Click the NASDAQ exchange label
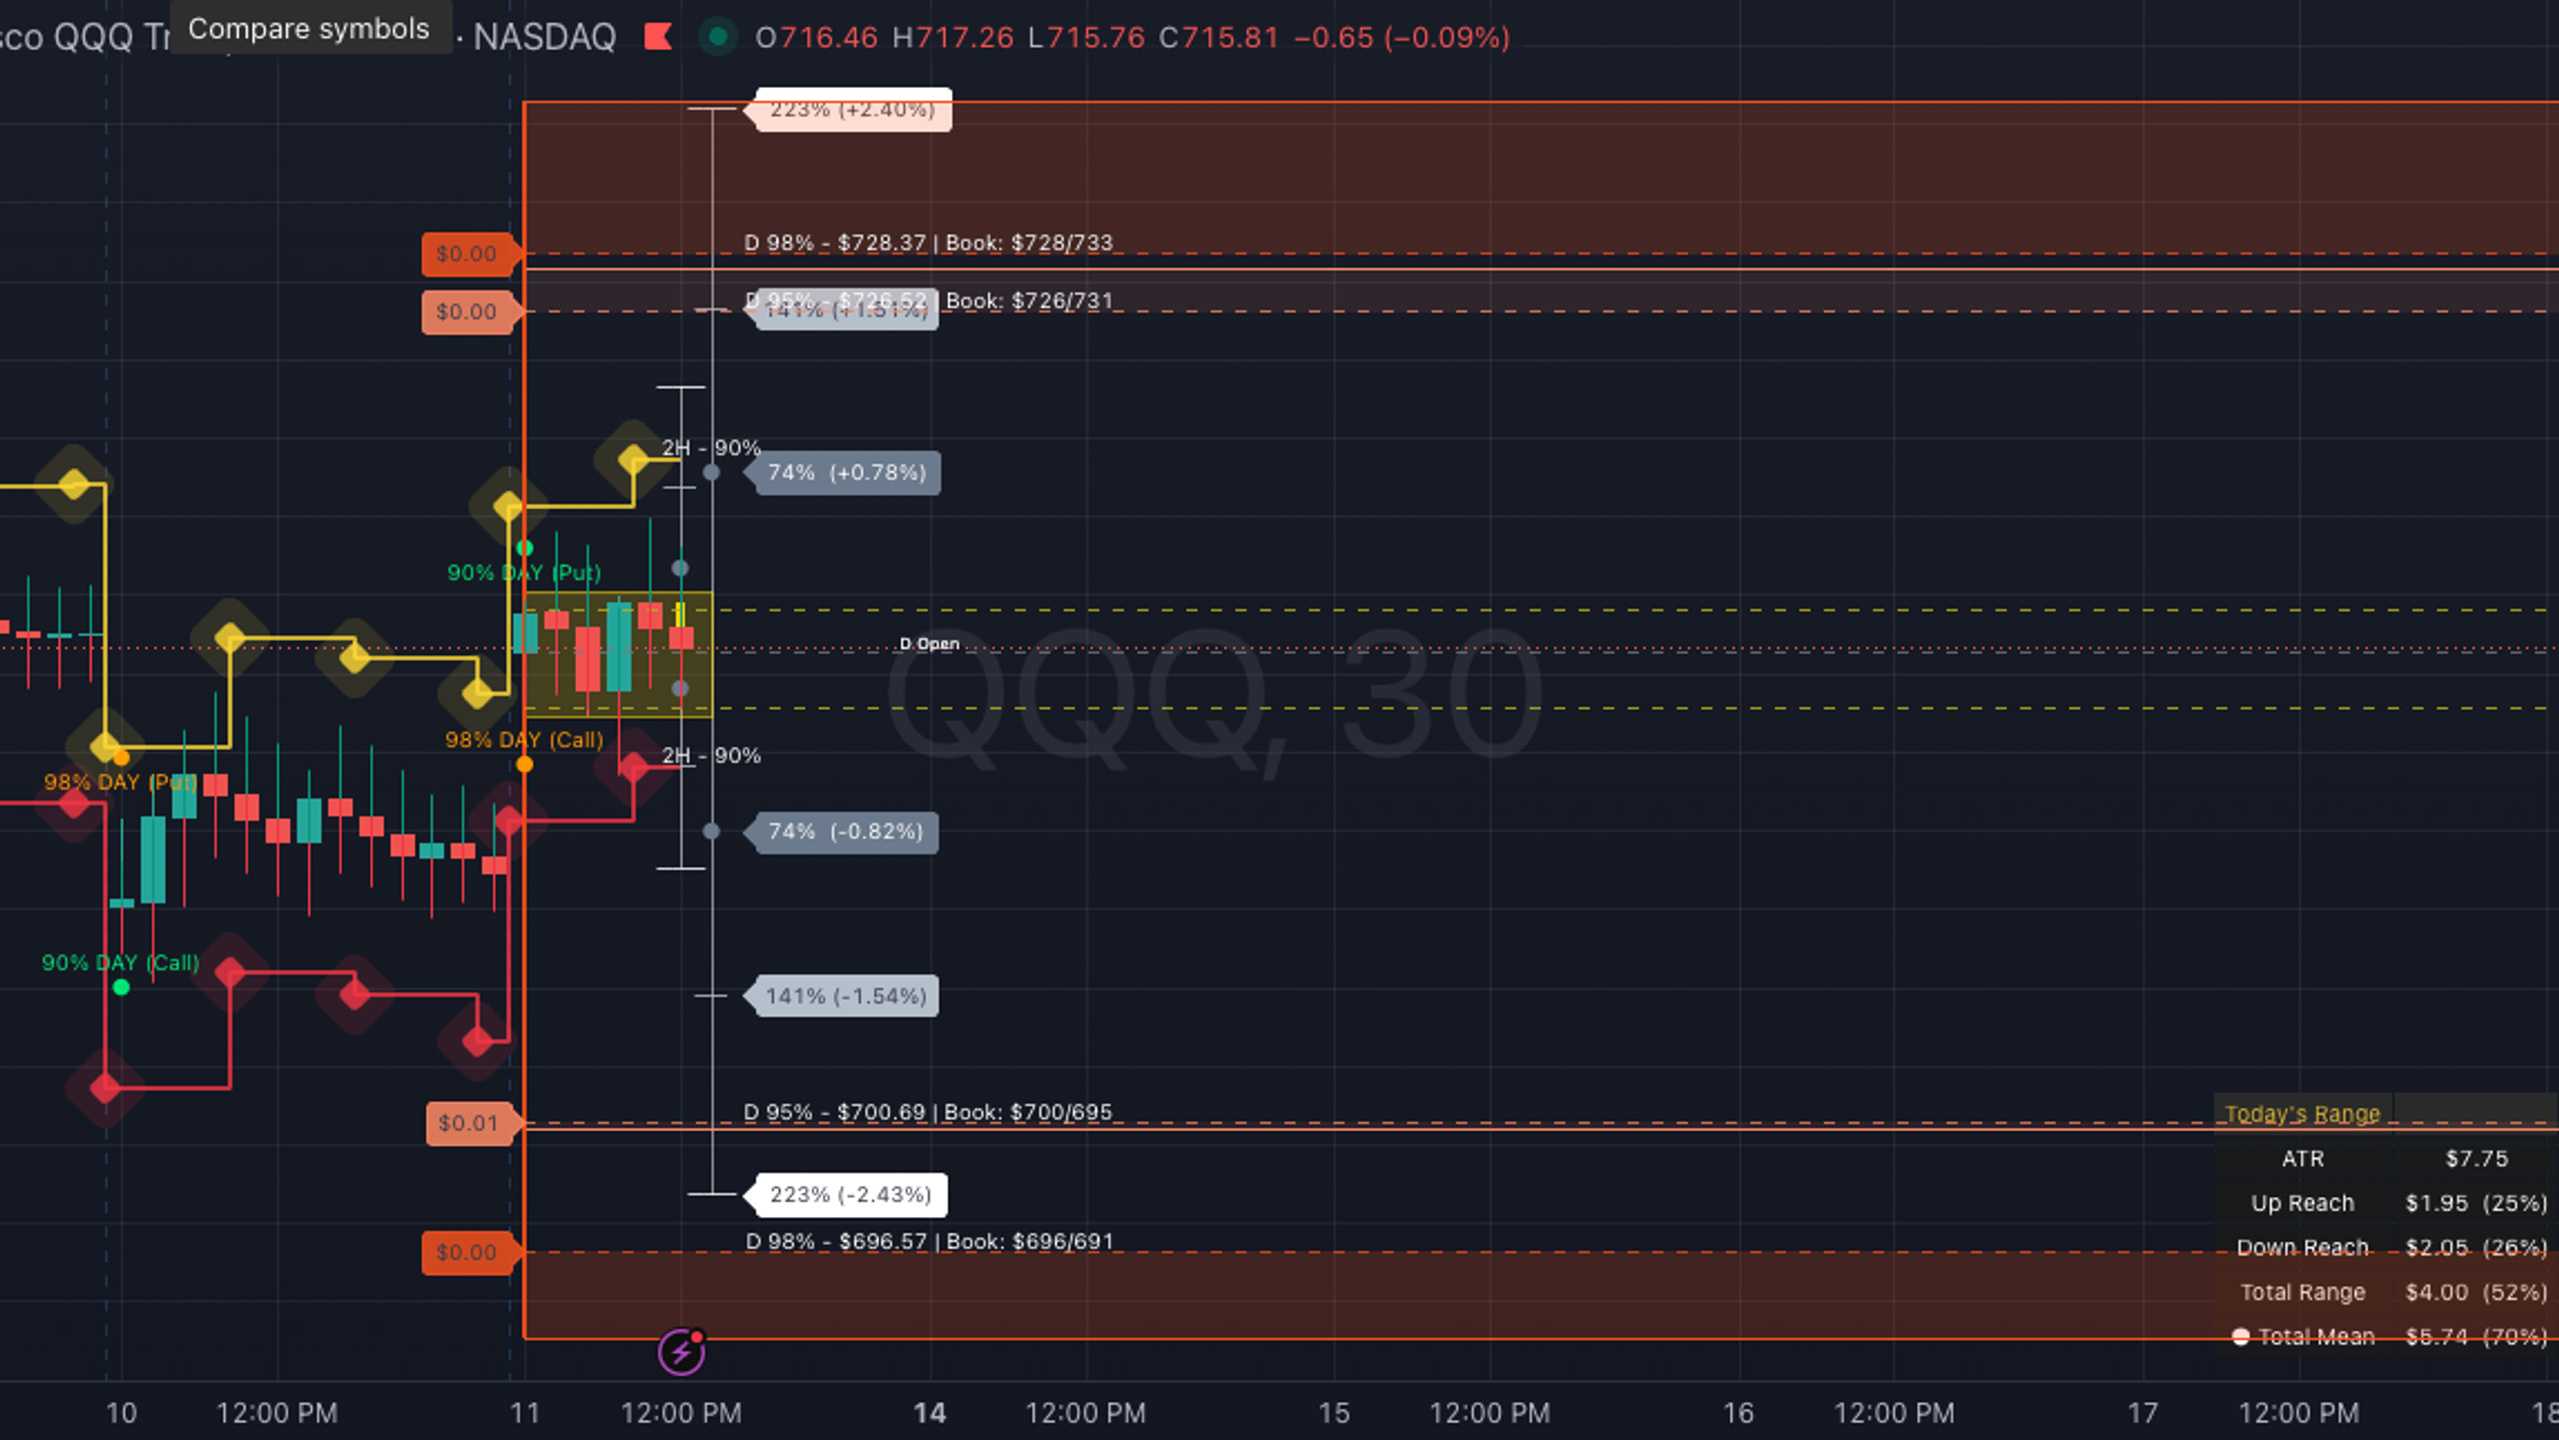Image resolution: width=2559 pixels, height=1440 pixels. point(544,38)
